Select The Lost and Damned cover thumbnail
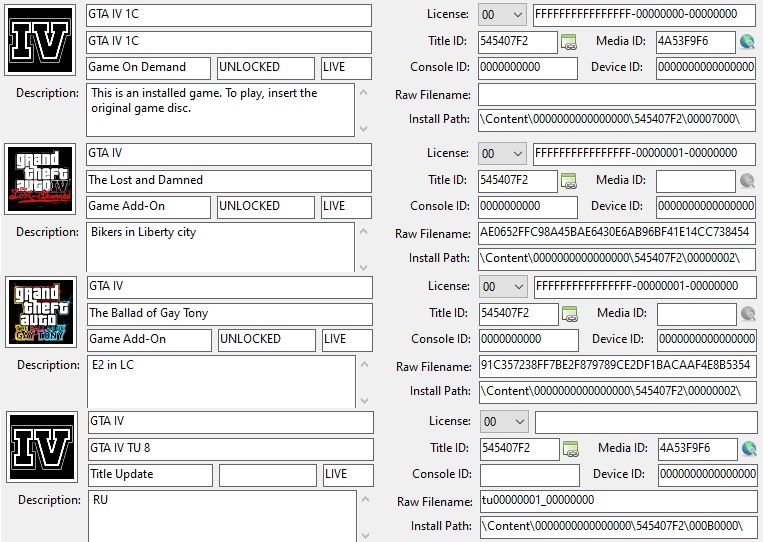Screen dimensions: 763x542 click(x=40, y=179)
